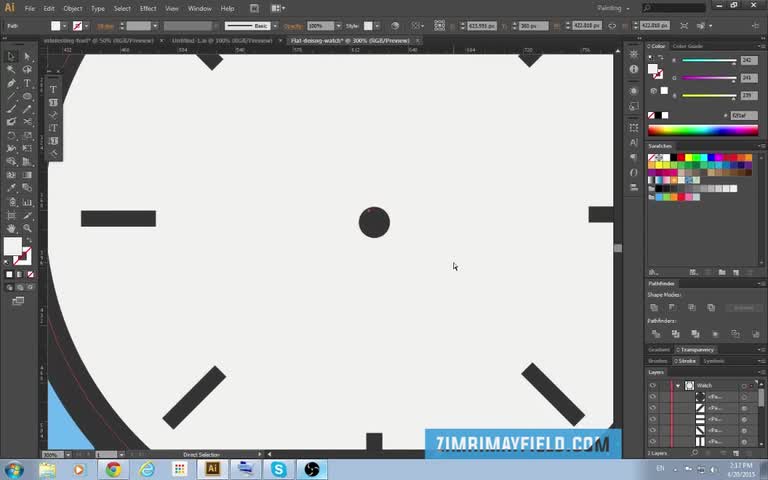Screen dimensions: 768x480
Task: Select the Column Graph tool
Action: 27,202
